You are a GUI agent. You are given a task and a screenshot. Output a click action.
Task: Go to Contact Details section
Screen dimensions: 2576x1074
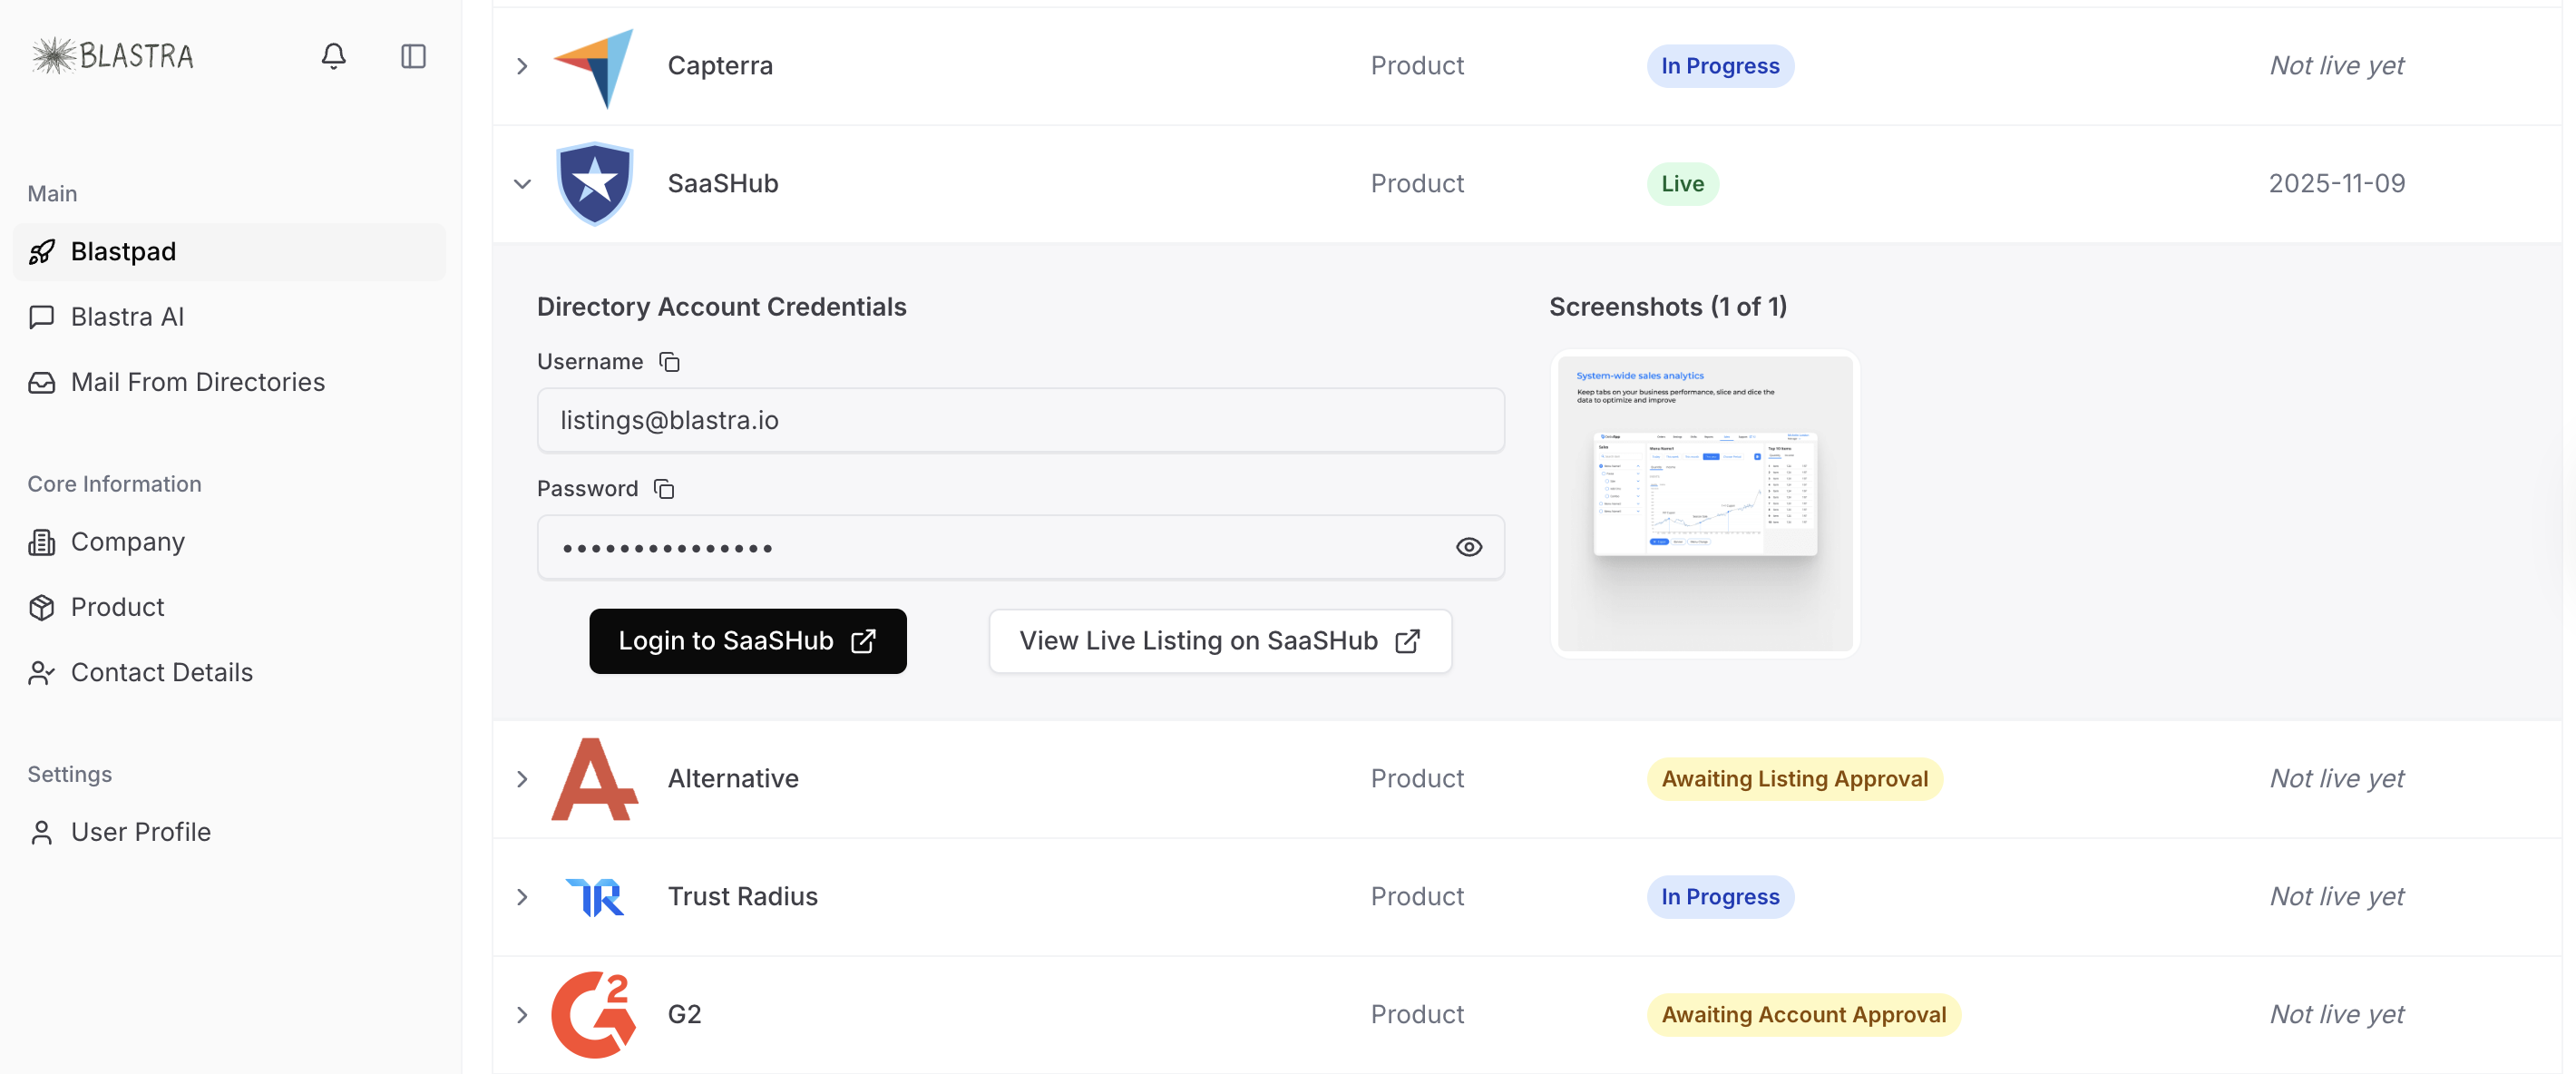tap(161, 672)
